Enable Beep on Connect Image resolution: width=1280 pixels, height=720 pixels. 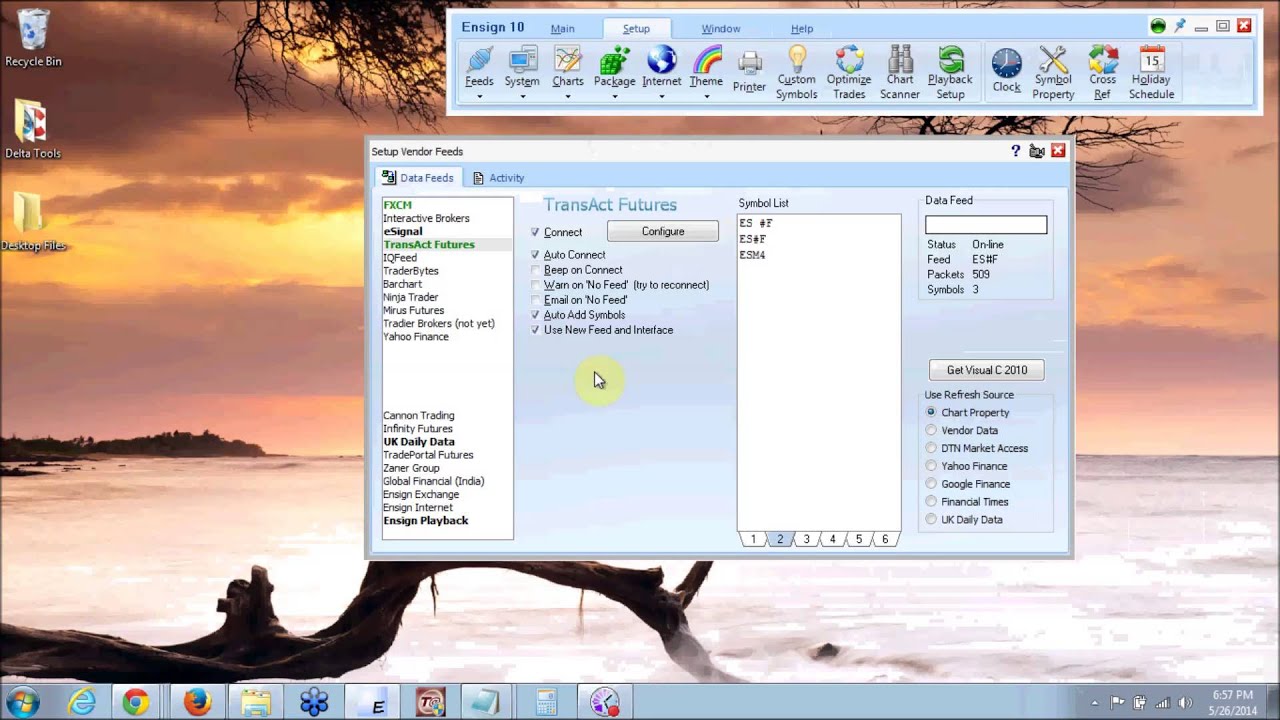click(535, 270)
